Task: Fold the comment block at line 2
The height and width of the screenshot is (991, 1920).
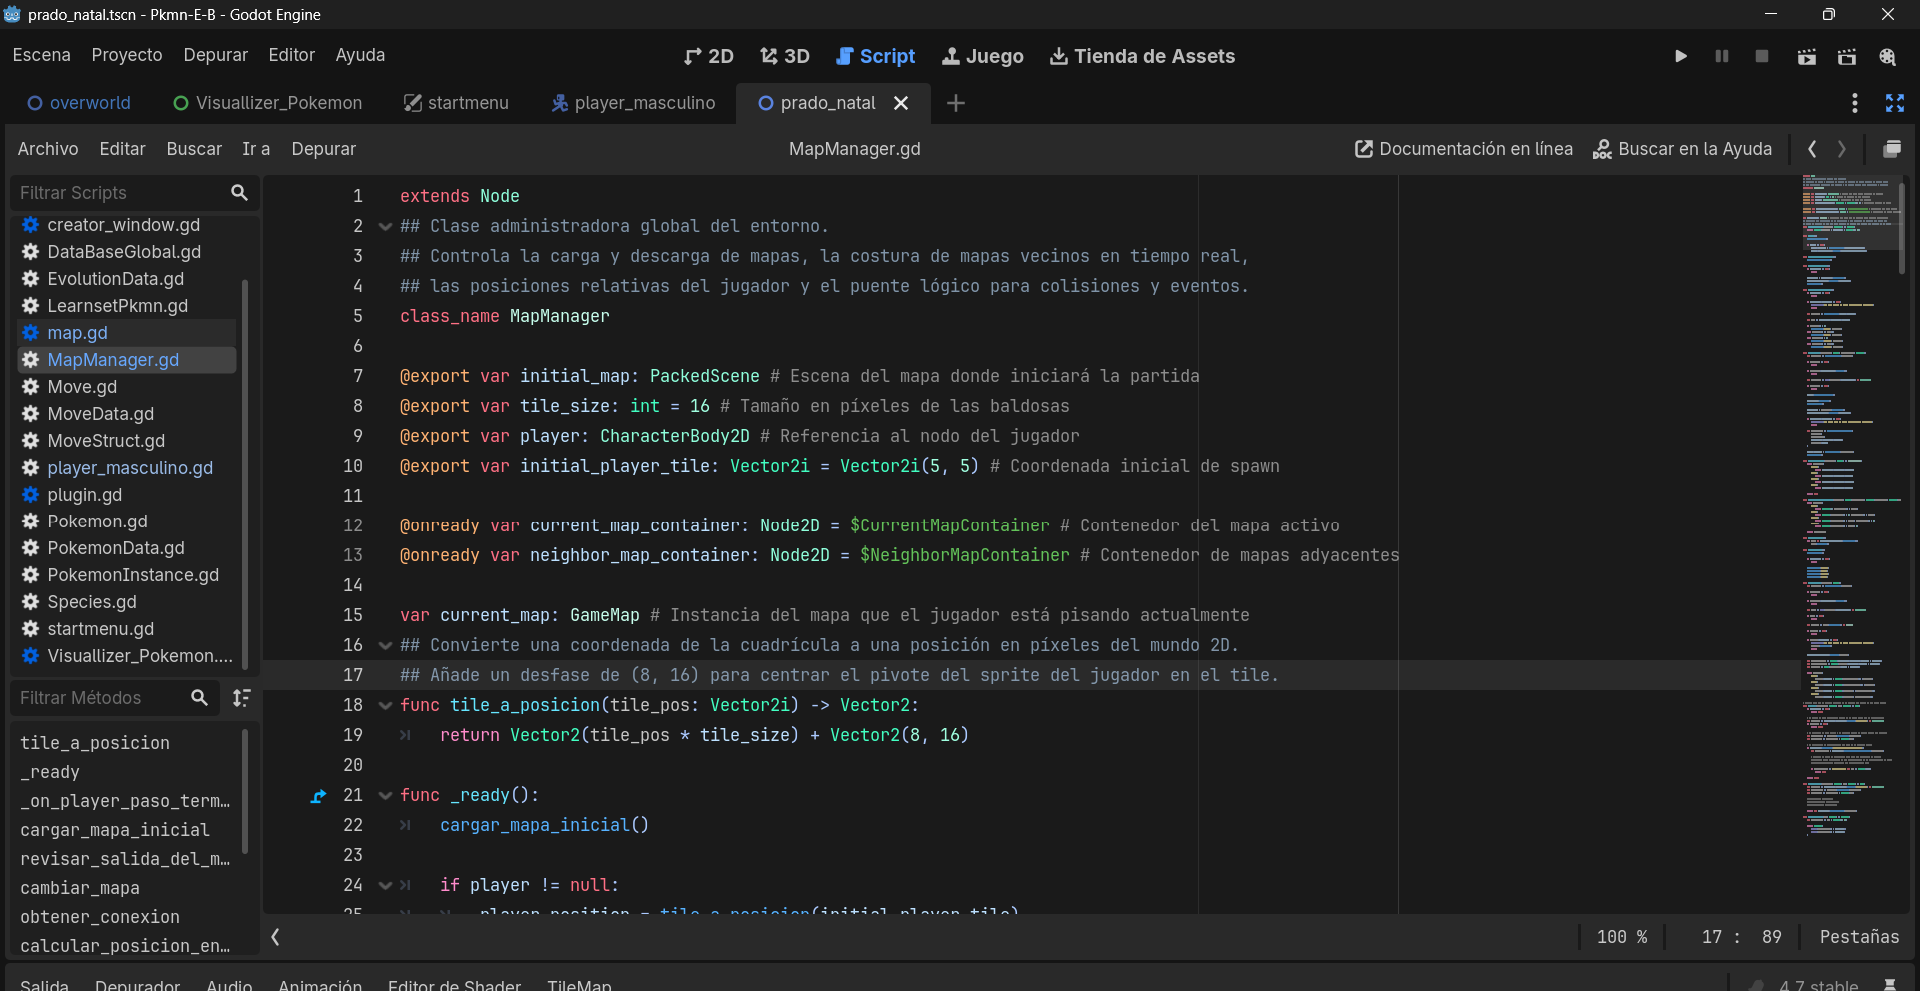Action: coord(385,227)
